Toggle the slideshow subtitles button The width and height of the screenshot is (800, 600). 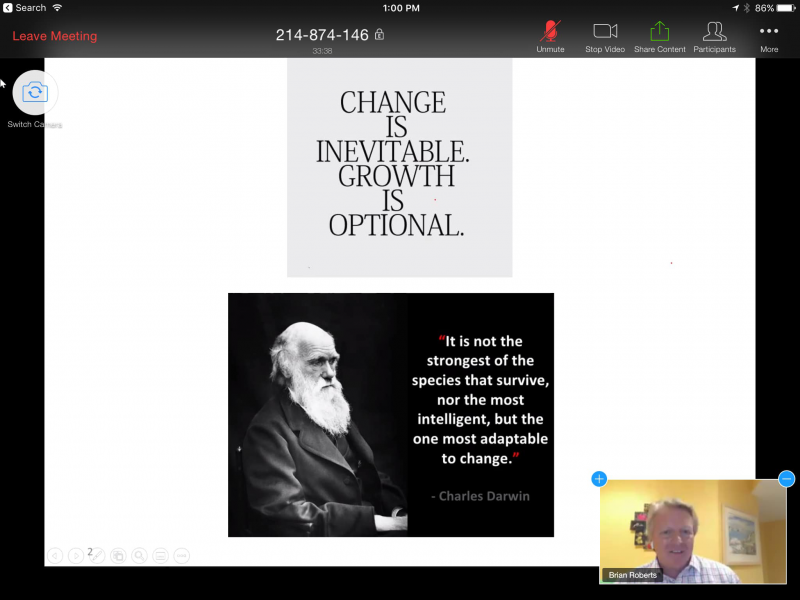pyautogui.click(x=160, y=556)
